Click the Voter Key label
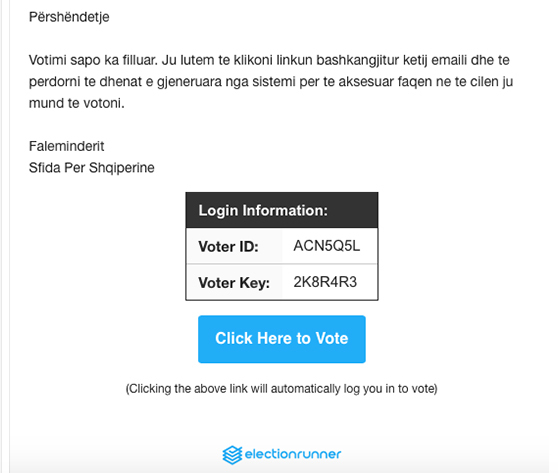558x473 pixels. coord(234,283)
